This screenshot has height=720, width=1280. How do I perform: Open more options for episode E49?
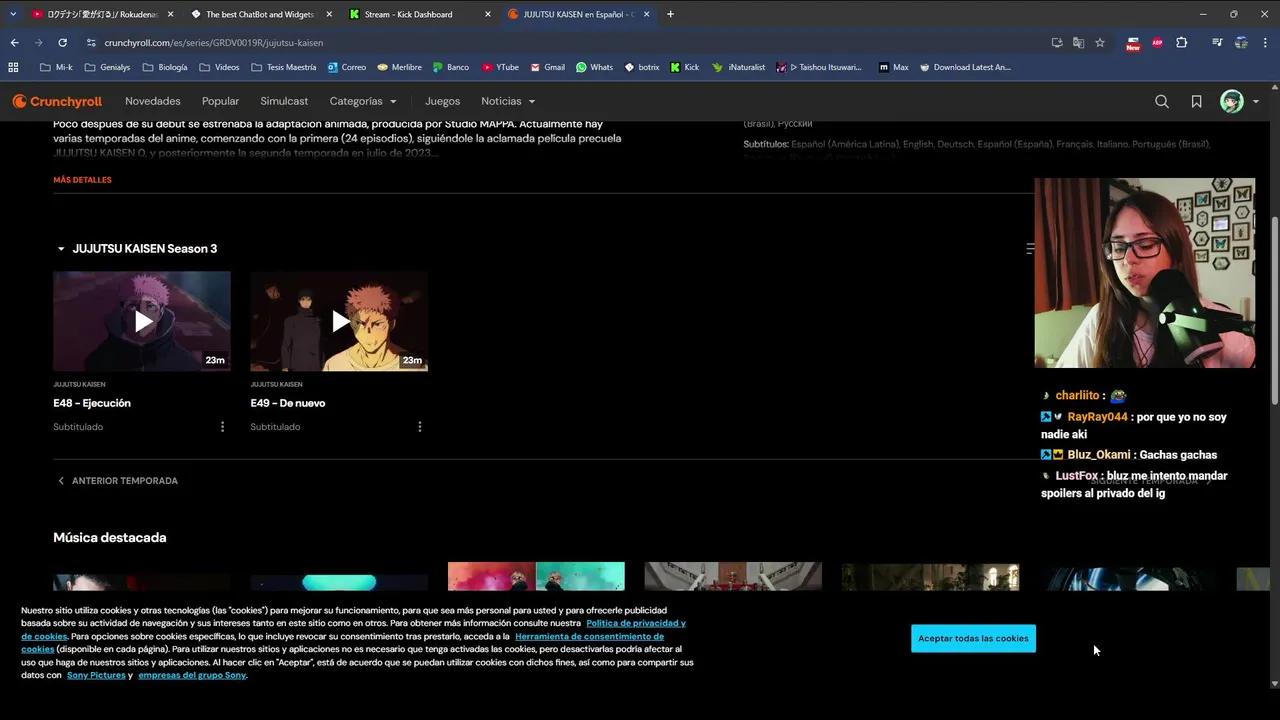(419, 427)
